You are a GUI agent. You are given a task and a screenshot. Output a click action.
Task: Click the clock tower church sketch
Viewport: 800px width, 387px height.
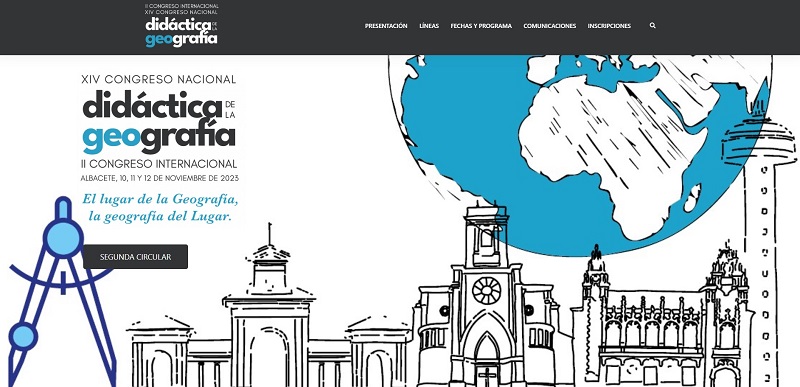point(486,296)
